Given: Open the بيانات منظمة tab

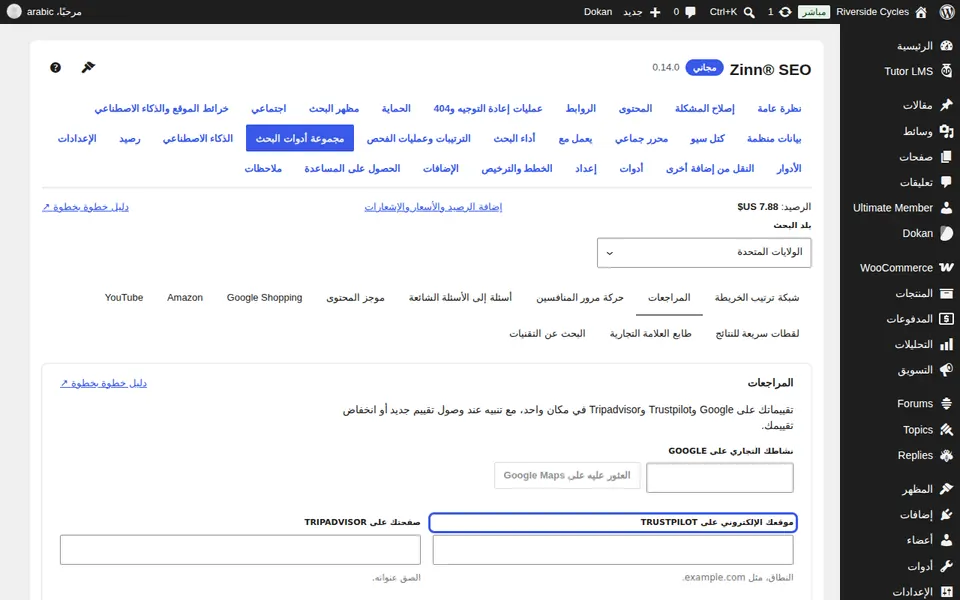Looking at the screenshot, I should 774,138.
